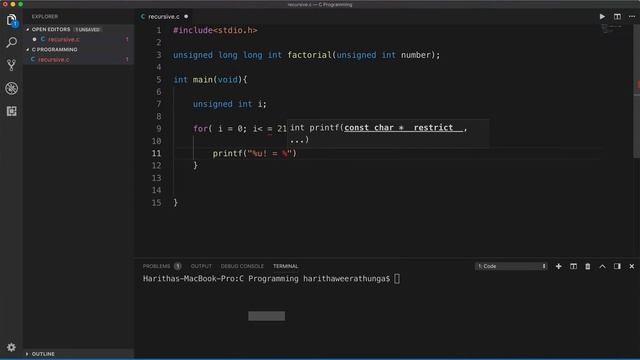Place cursor on main(void) line

210,80
